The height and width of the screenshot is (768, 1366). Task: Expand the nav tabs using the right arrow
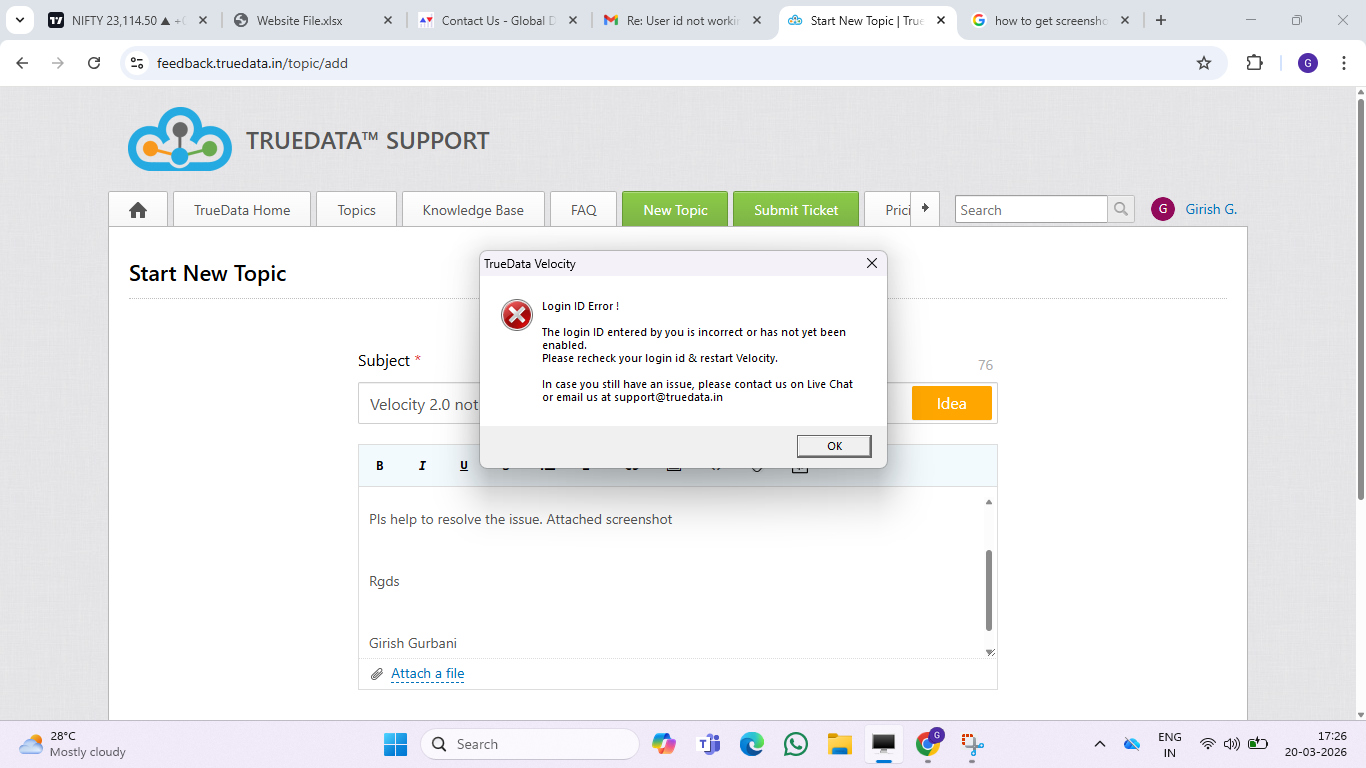(x=925, y=208)
